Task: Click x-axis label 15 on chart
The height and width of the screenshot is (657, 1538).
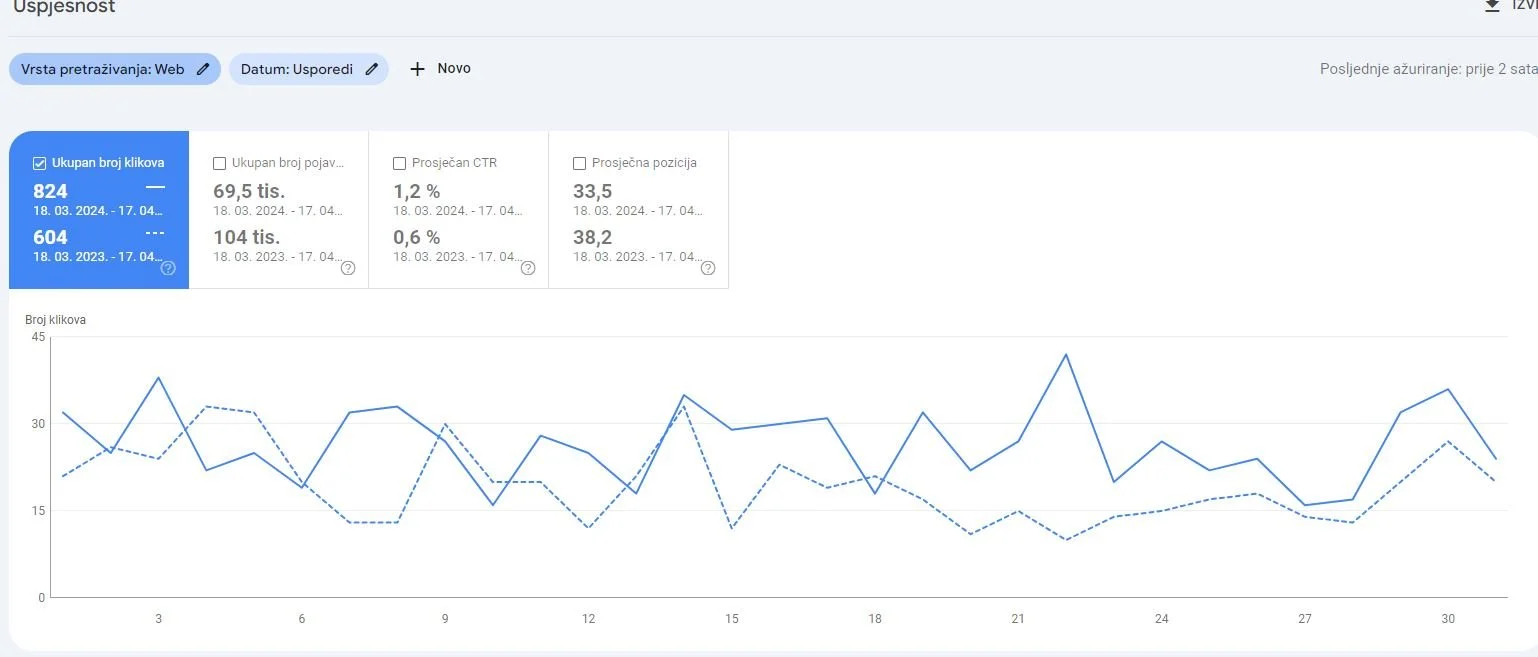Action: click(x=732, y=619)
